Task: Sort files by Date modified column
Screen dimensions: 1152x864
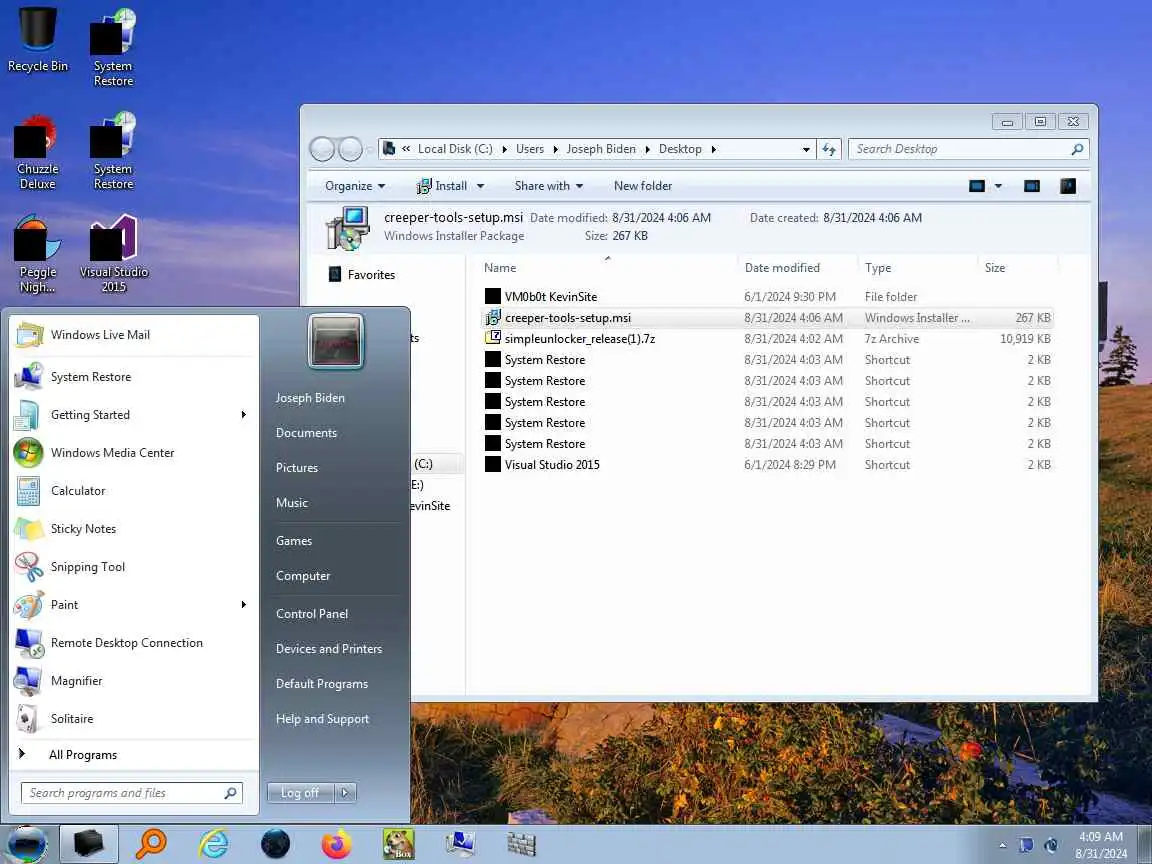Action: [782, 268]
